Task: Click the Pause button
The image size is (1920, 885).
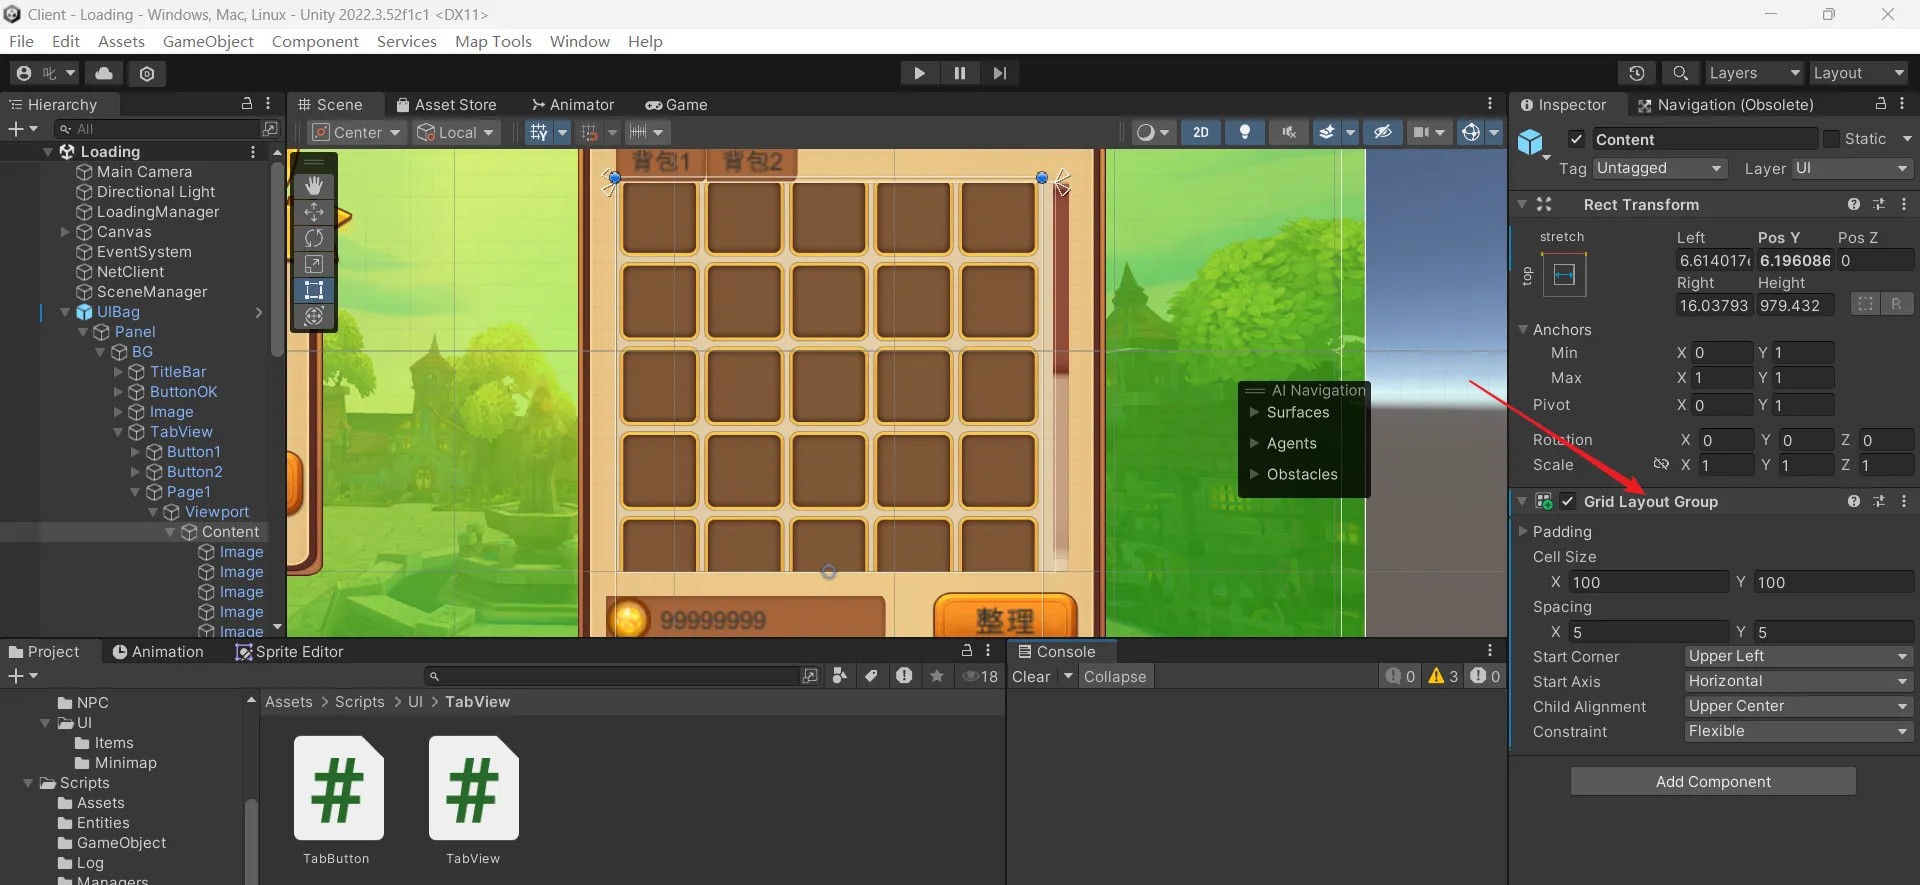Action: [960, 73]
